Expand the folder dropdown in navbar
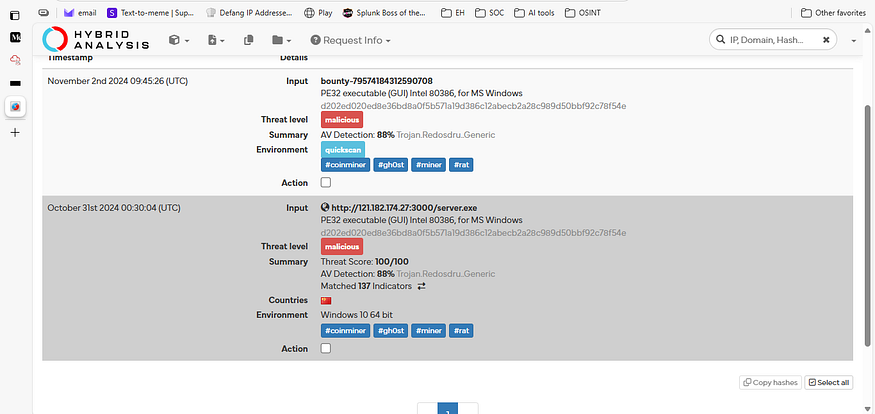Screen dimensions: 875x414 click(281, 40)
